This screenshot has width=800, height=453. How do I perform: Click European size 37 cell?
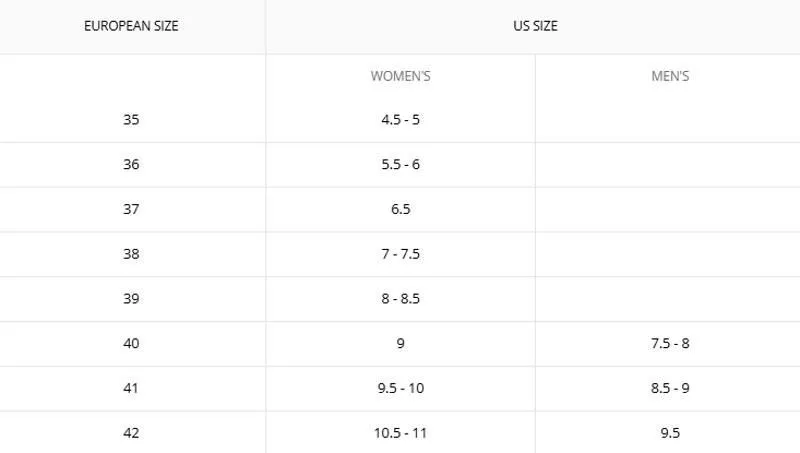click(131, 209)
